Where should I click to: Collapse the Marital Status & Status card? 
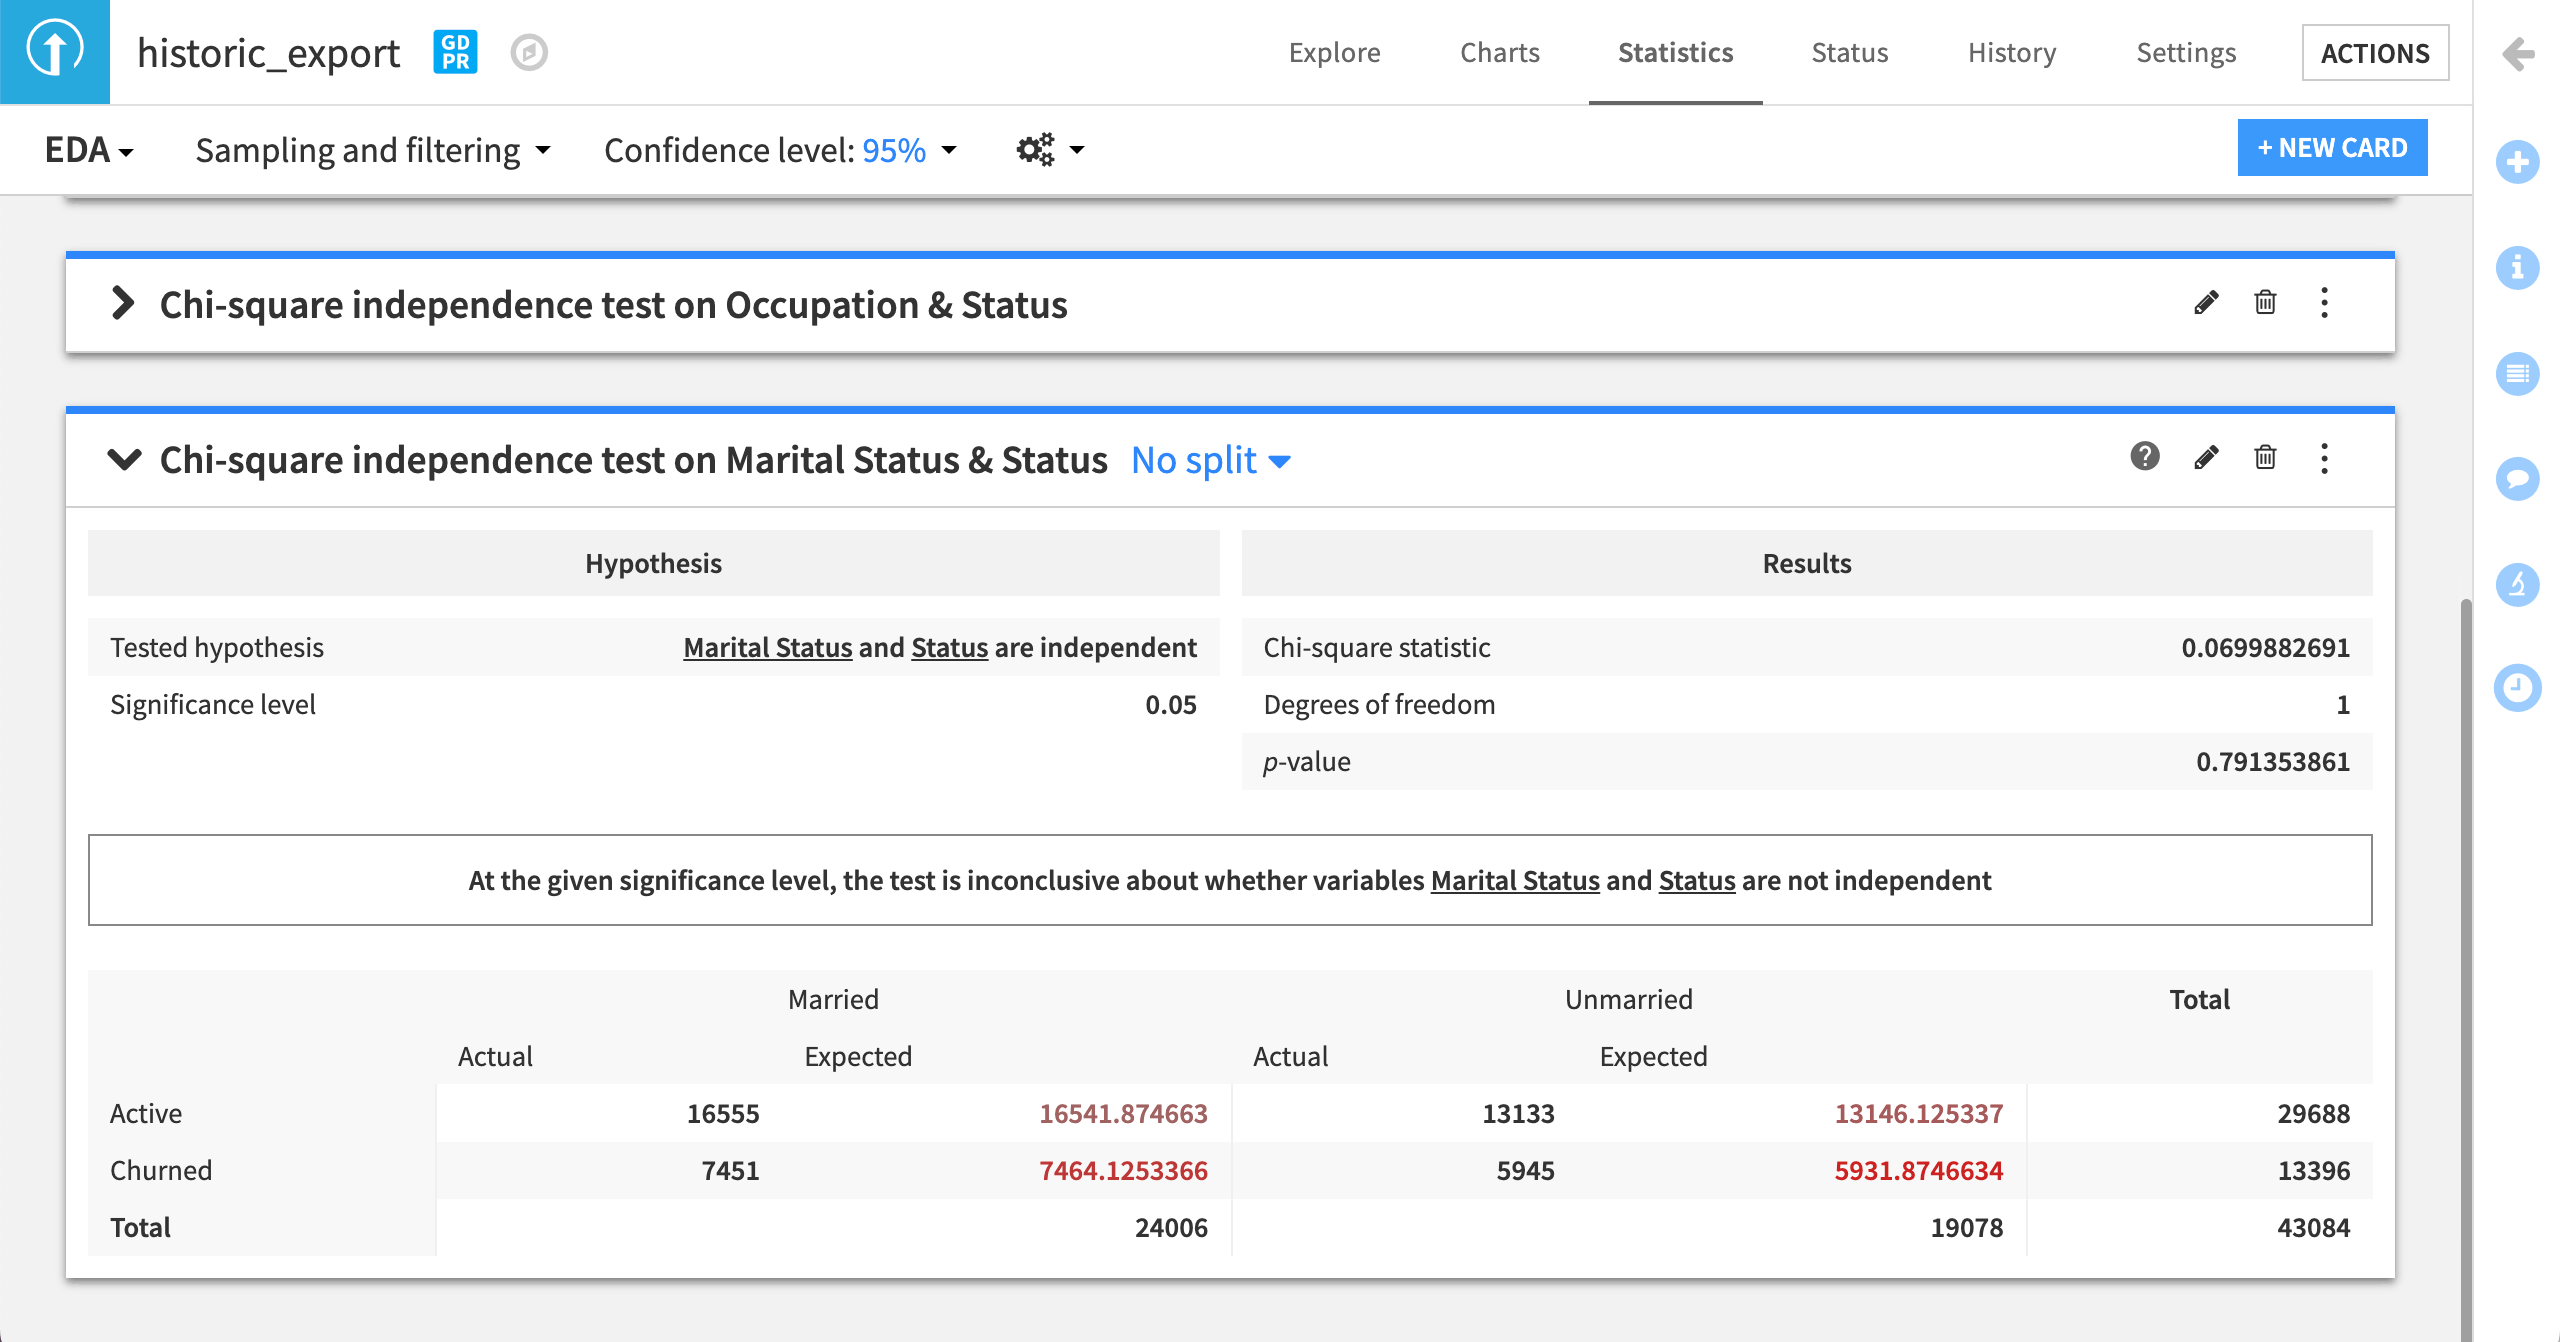coord(124,460)
